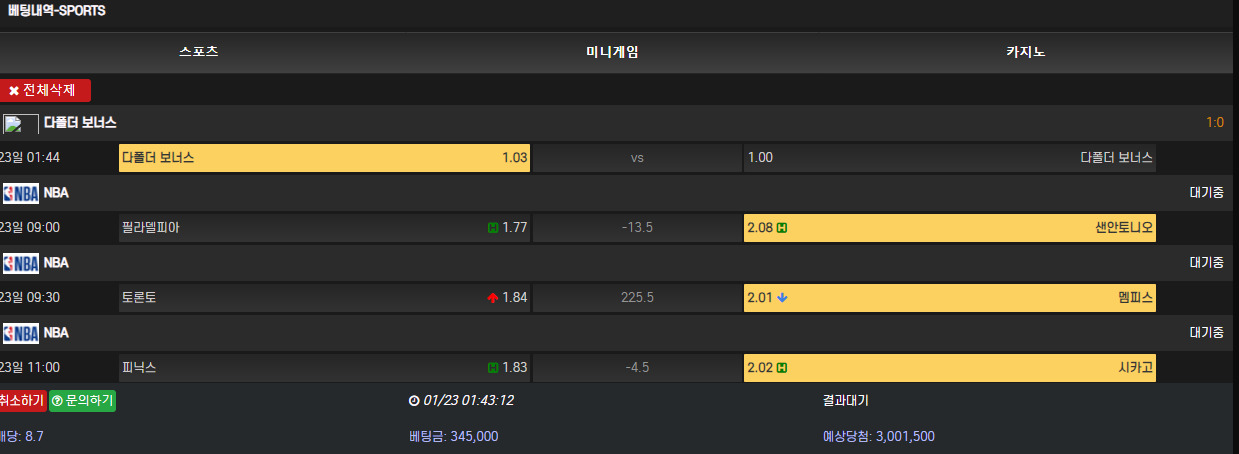Click the broken image icon beside 다폴더 보너스
Screen dimensions: 1239x454
(21, 124)
